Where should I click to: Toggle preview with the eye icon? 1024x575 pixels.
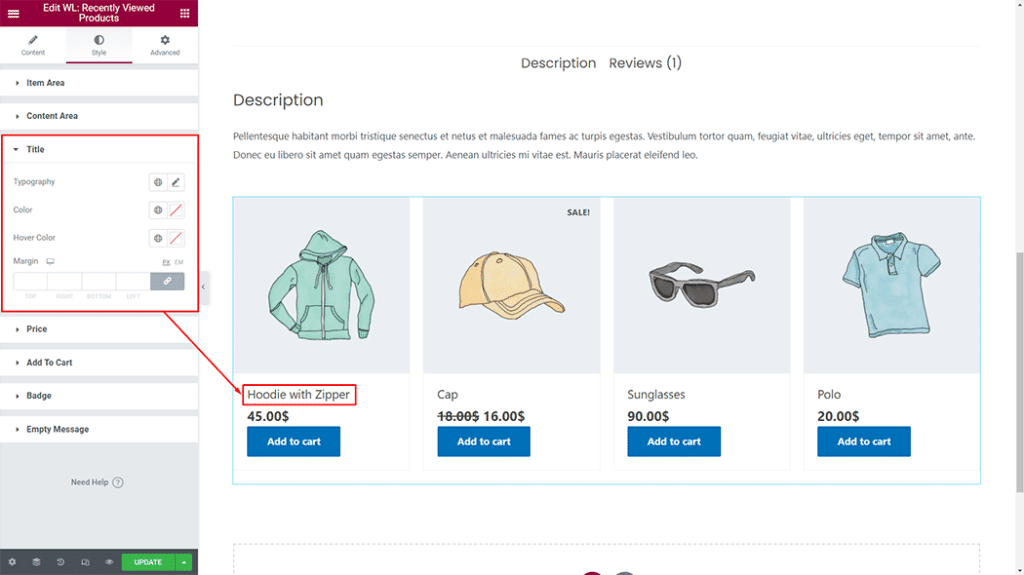[109, 562]
